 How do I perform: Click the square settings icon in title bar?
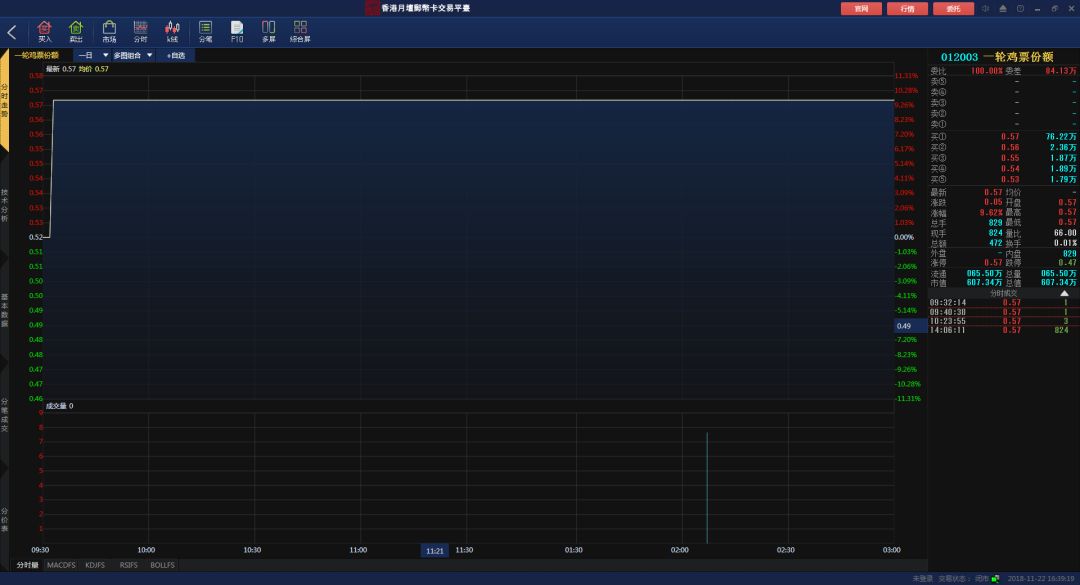pos(1020,8)
